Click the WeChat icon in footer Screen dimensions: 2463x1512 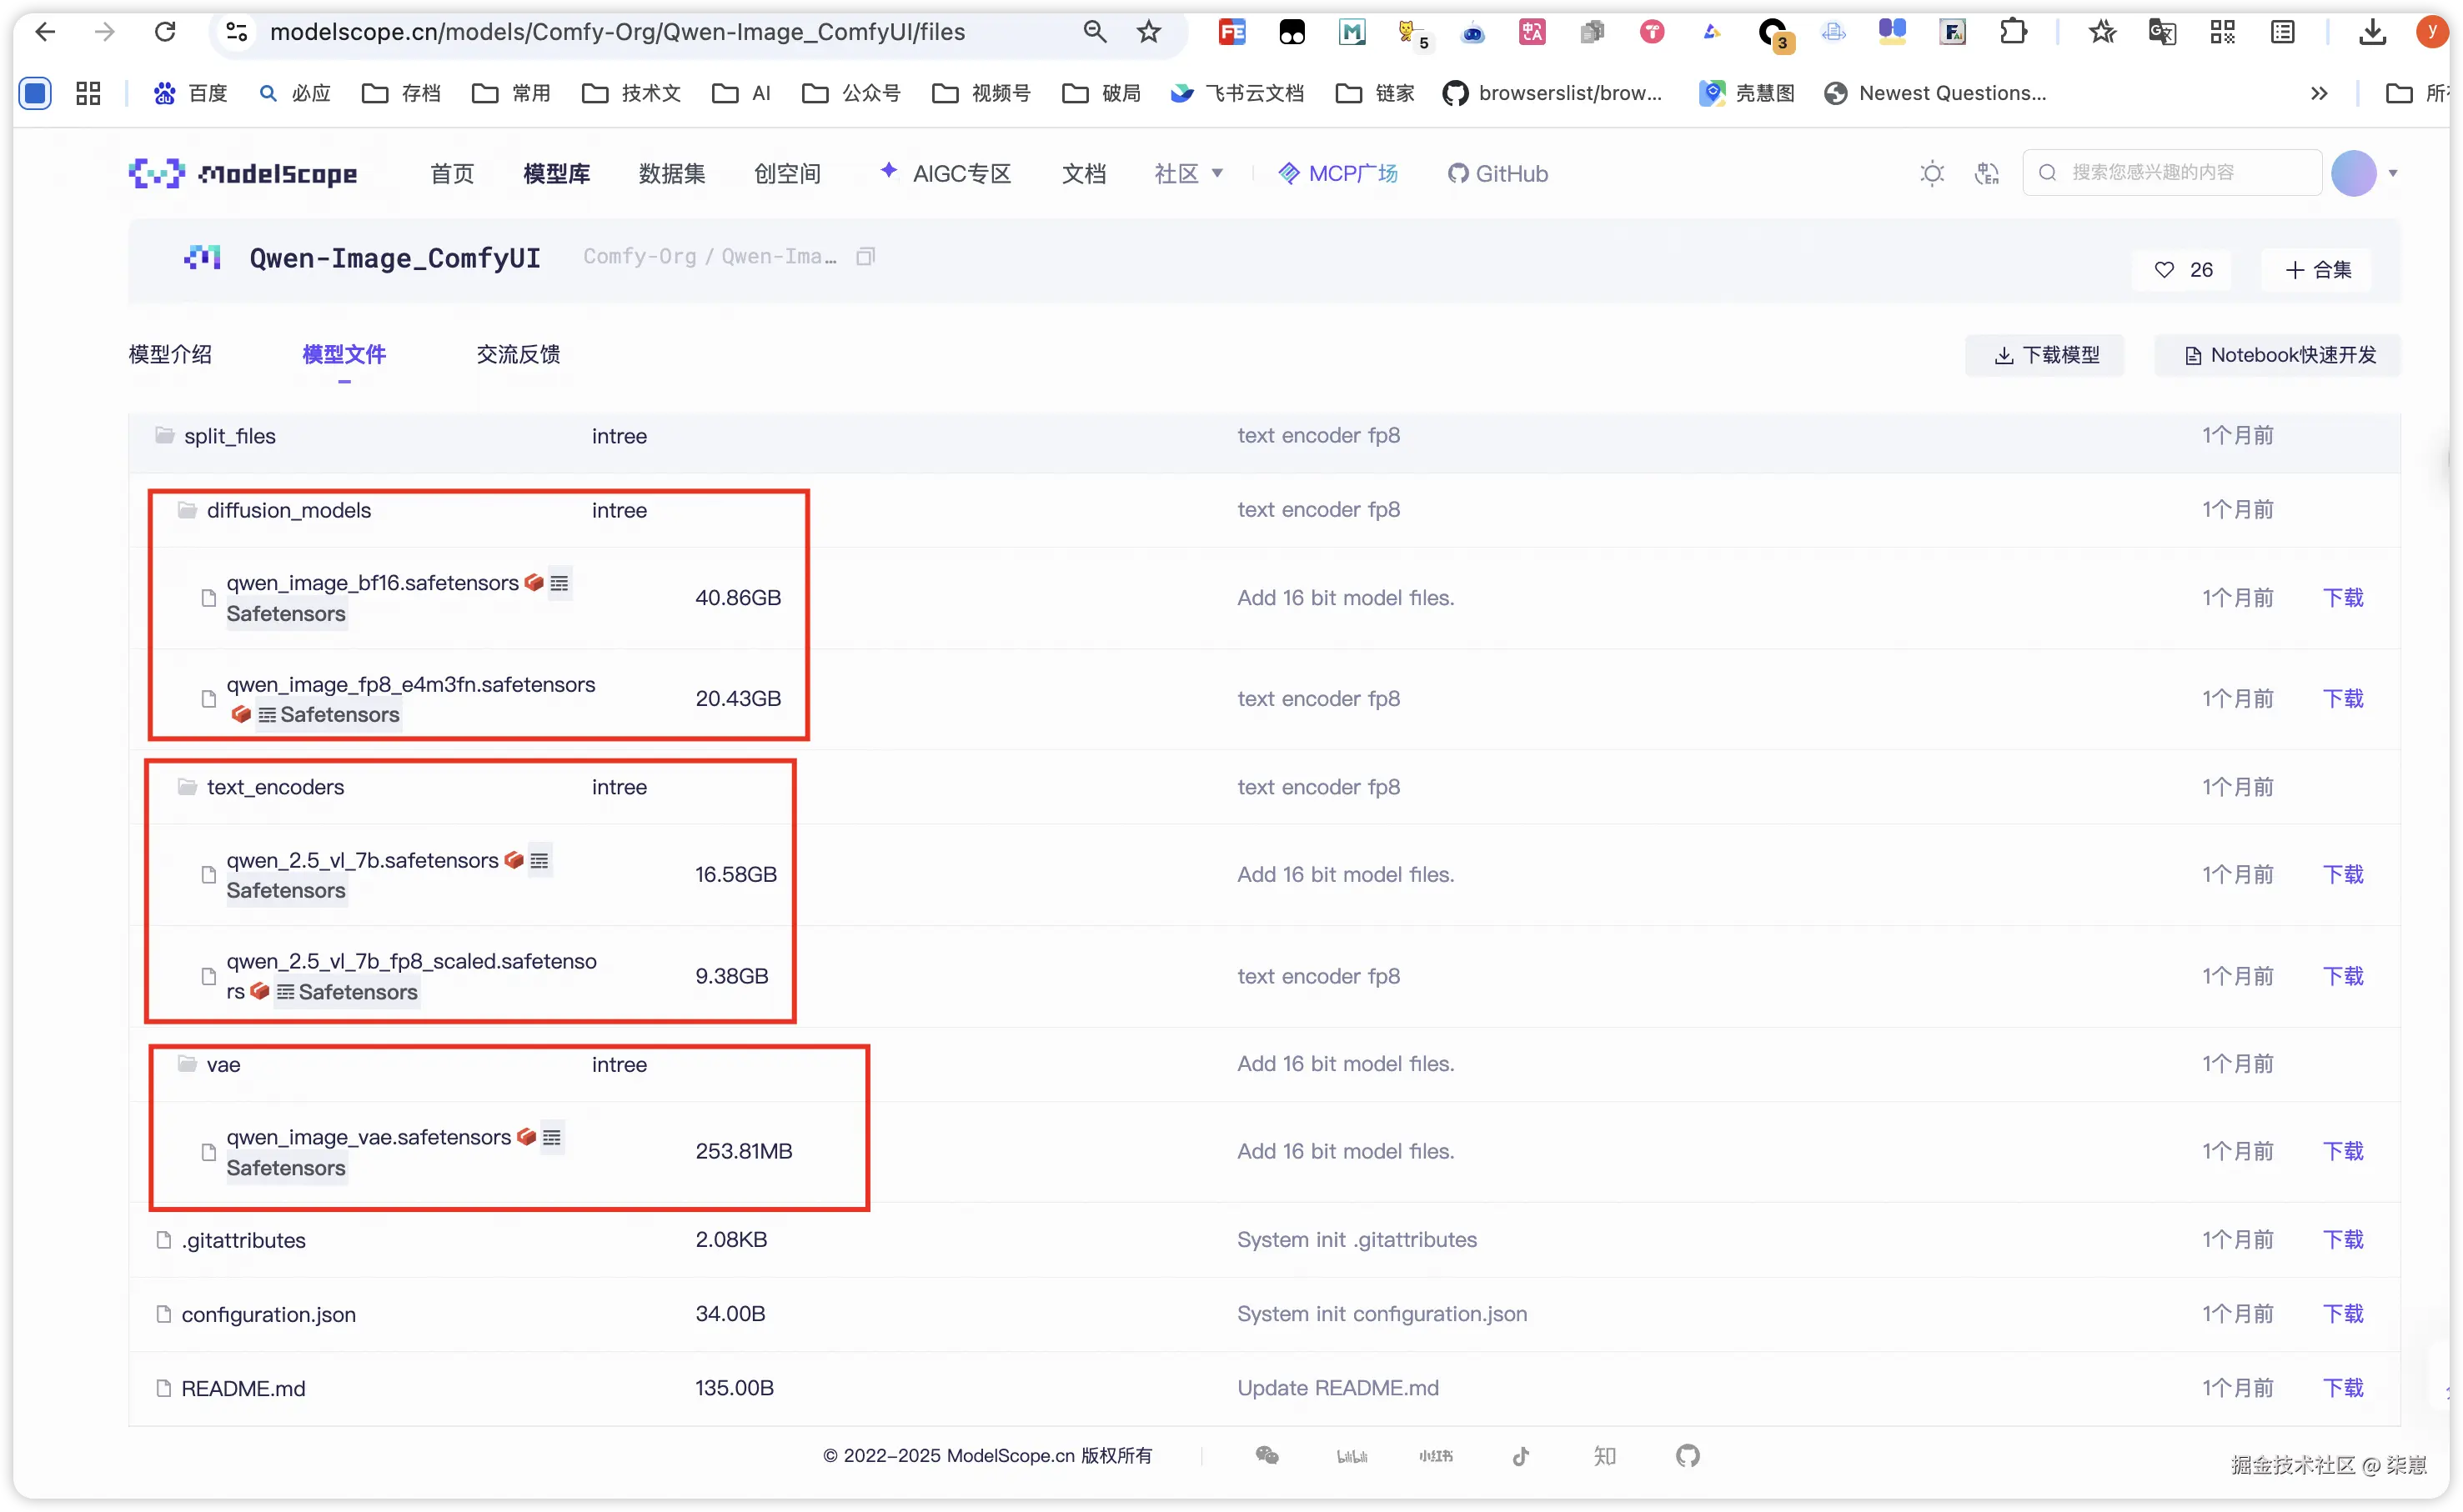click(1267, 1456)
